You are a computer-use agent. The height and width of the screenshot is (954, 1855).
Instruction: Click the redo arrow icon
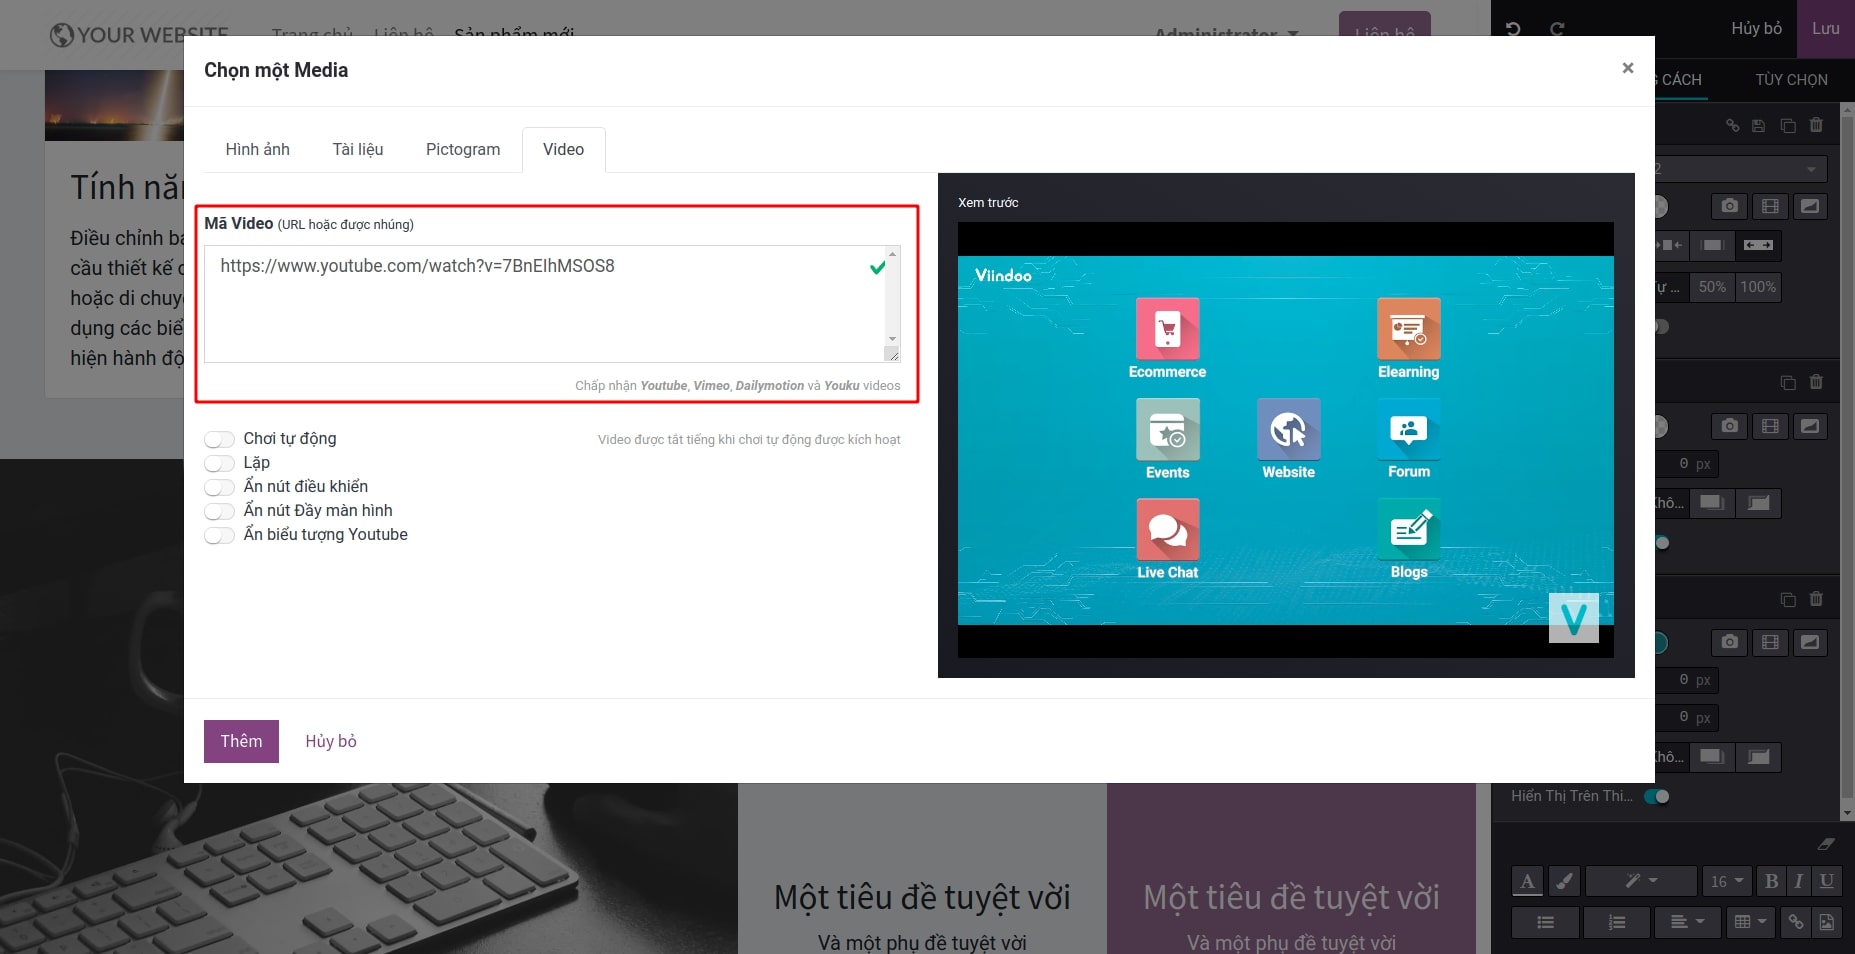(x=1557, y=29)
